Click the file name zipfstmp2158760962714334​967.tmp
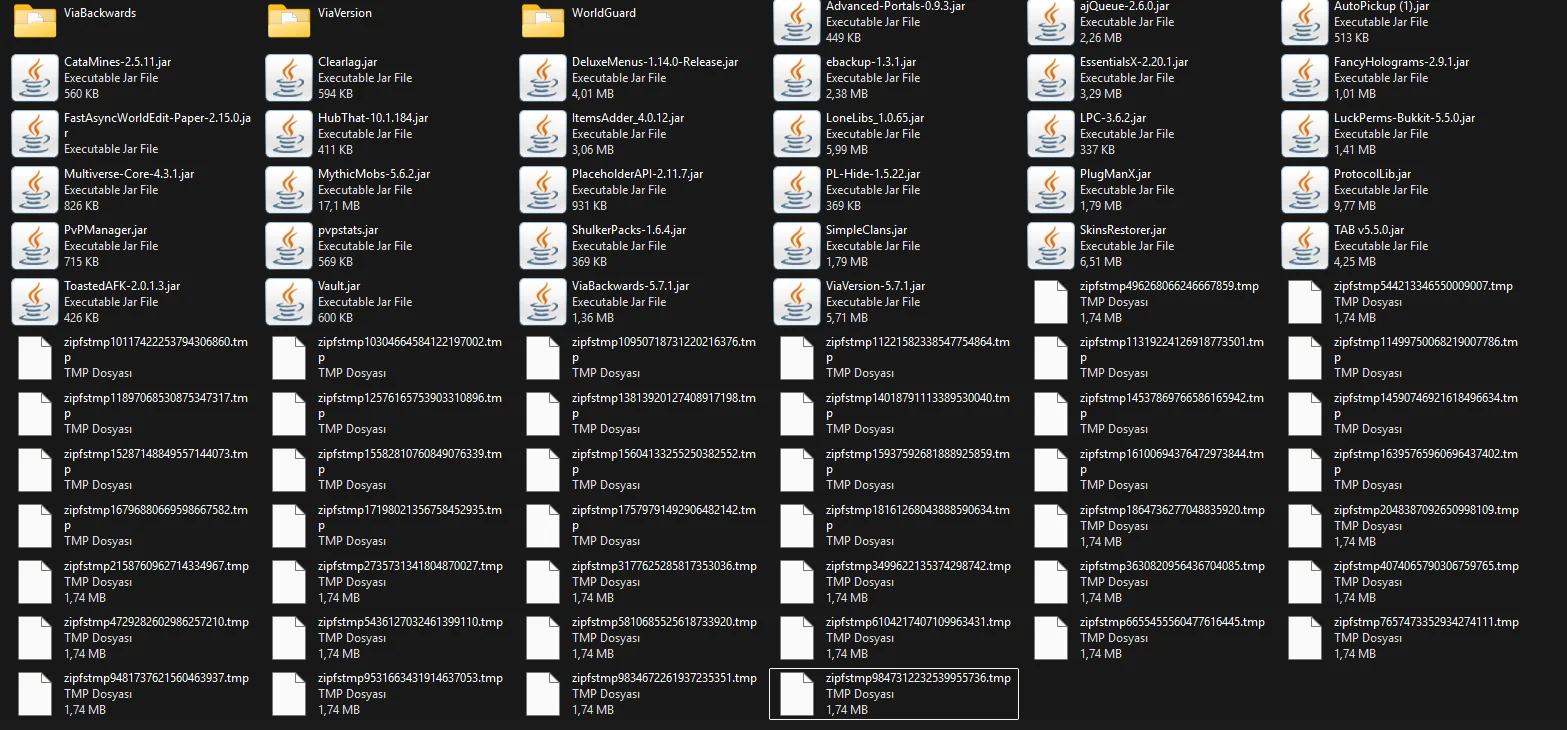The image size is (1567, 730). coord(156,566)
